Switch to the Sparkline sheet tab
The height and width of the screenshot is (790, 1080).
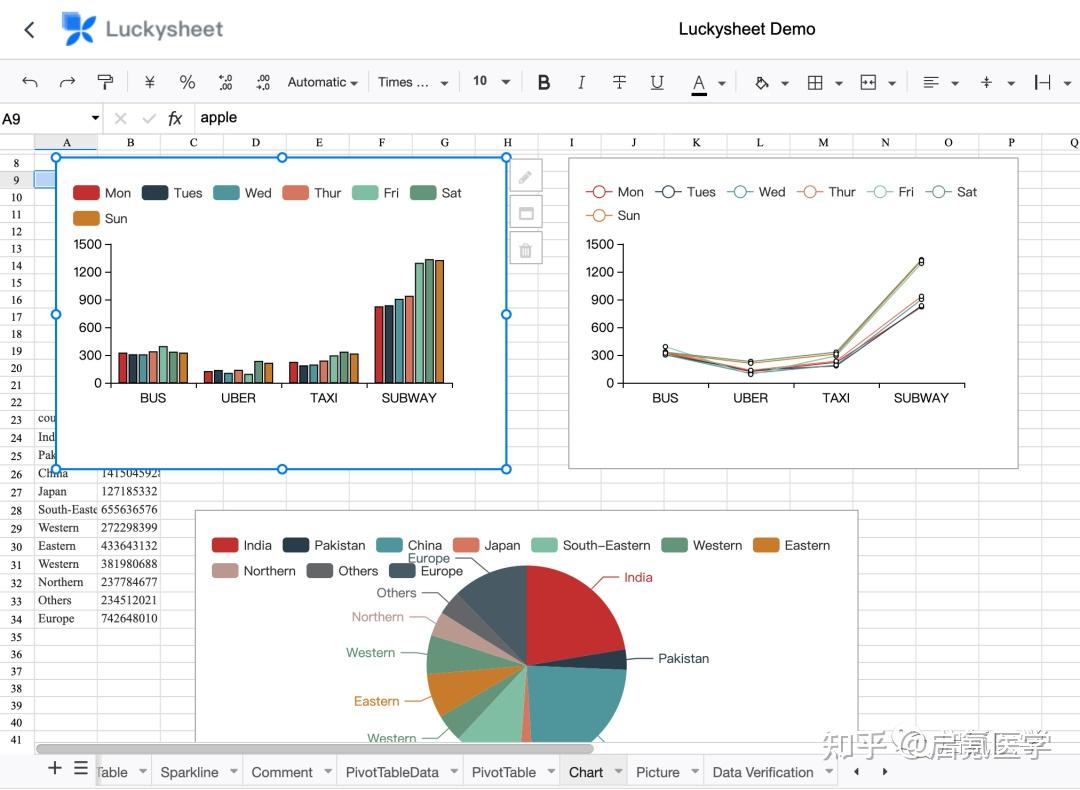191,771
